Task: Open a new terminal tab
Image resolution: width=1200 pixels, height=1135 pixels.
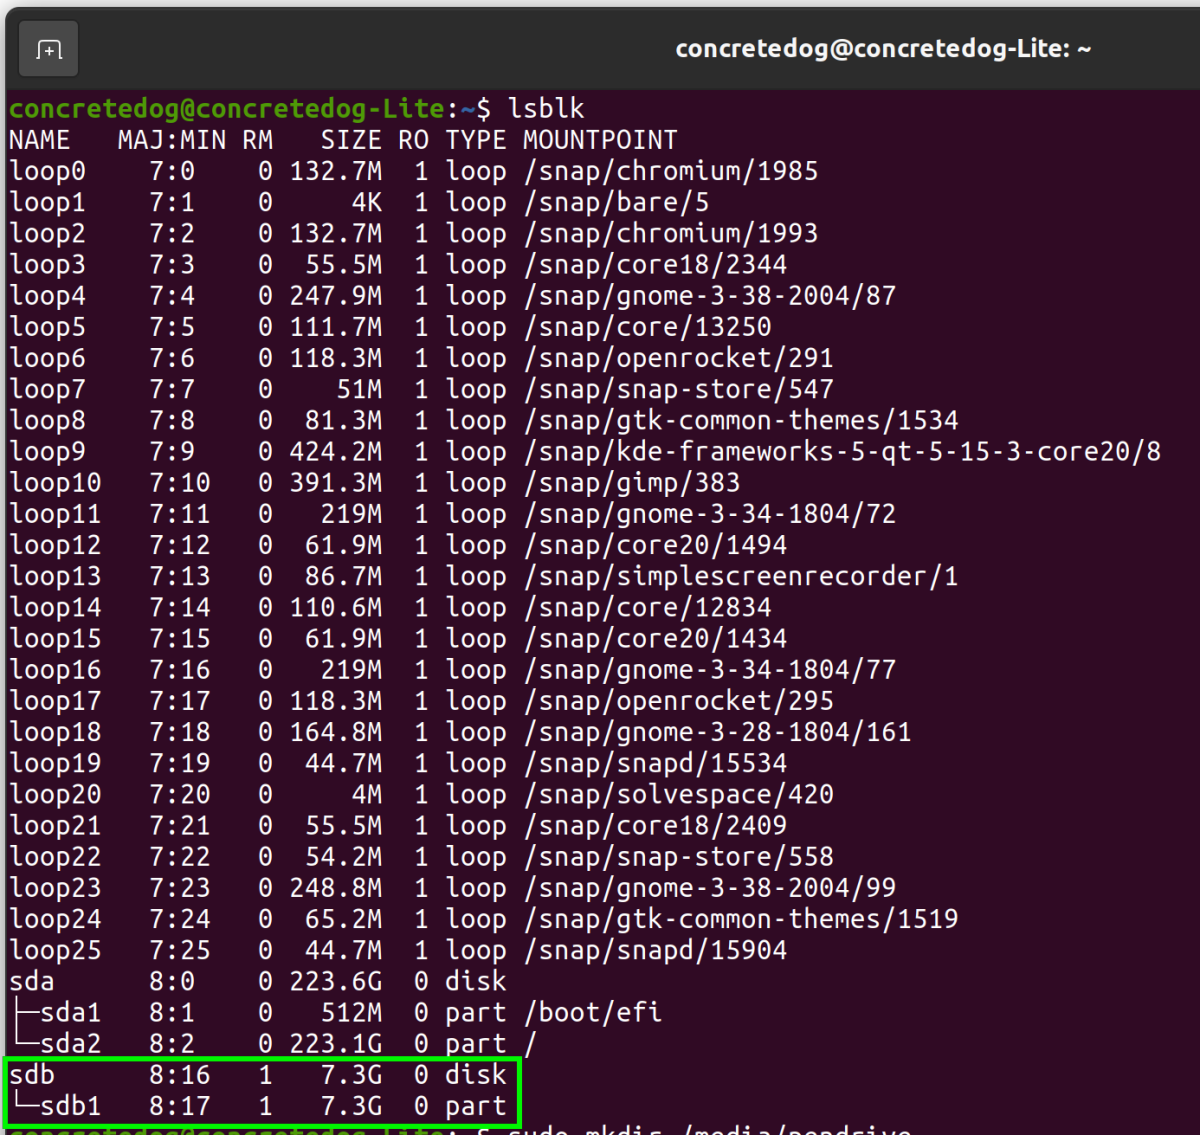Action: coord(47,48)
